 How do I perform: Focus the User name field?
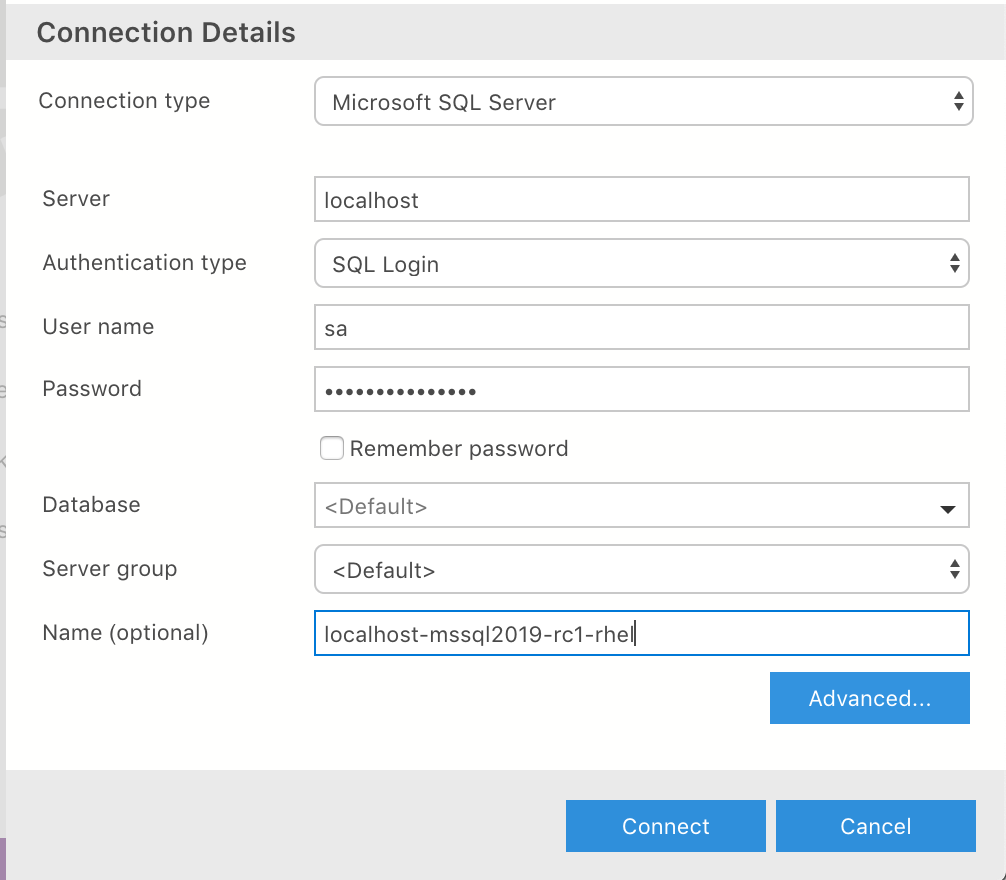pyautogui.click(x=640, y=328)
